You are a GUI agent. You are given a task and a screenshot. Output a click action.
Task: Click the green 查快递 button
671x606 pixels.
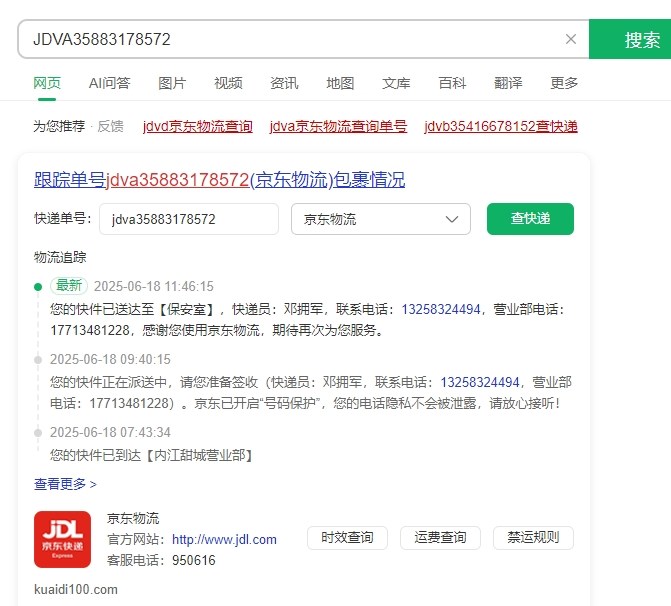[530, 219]
